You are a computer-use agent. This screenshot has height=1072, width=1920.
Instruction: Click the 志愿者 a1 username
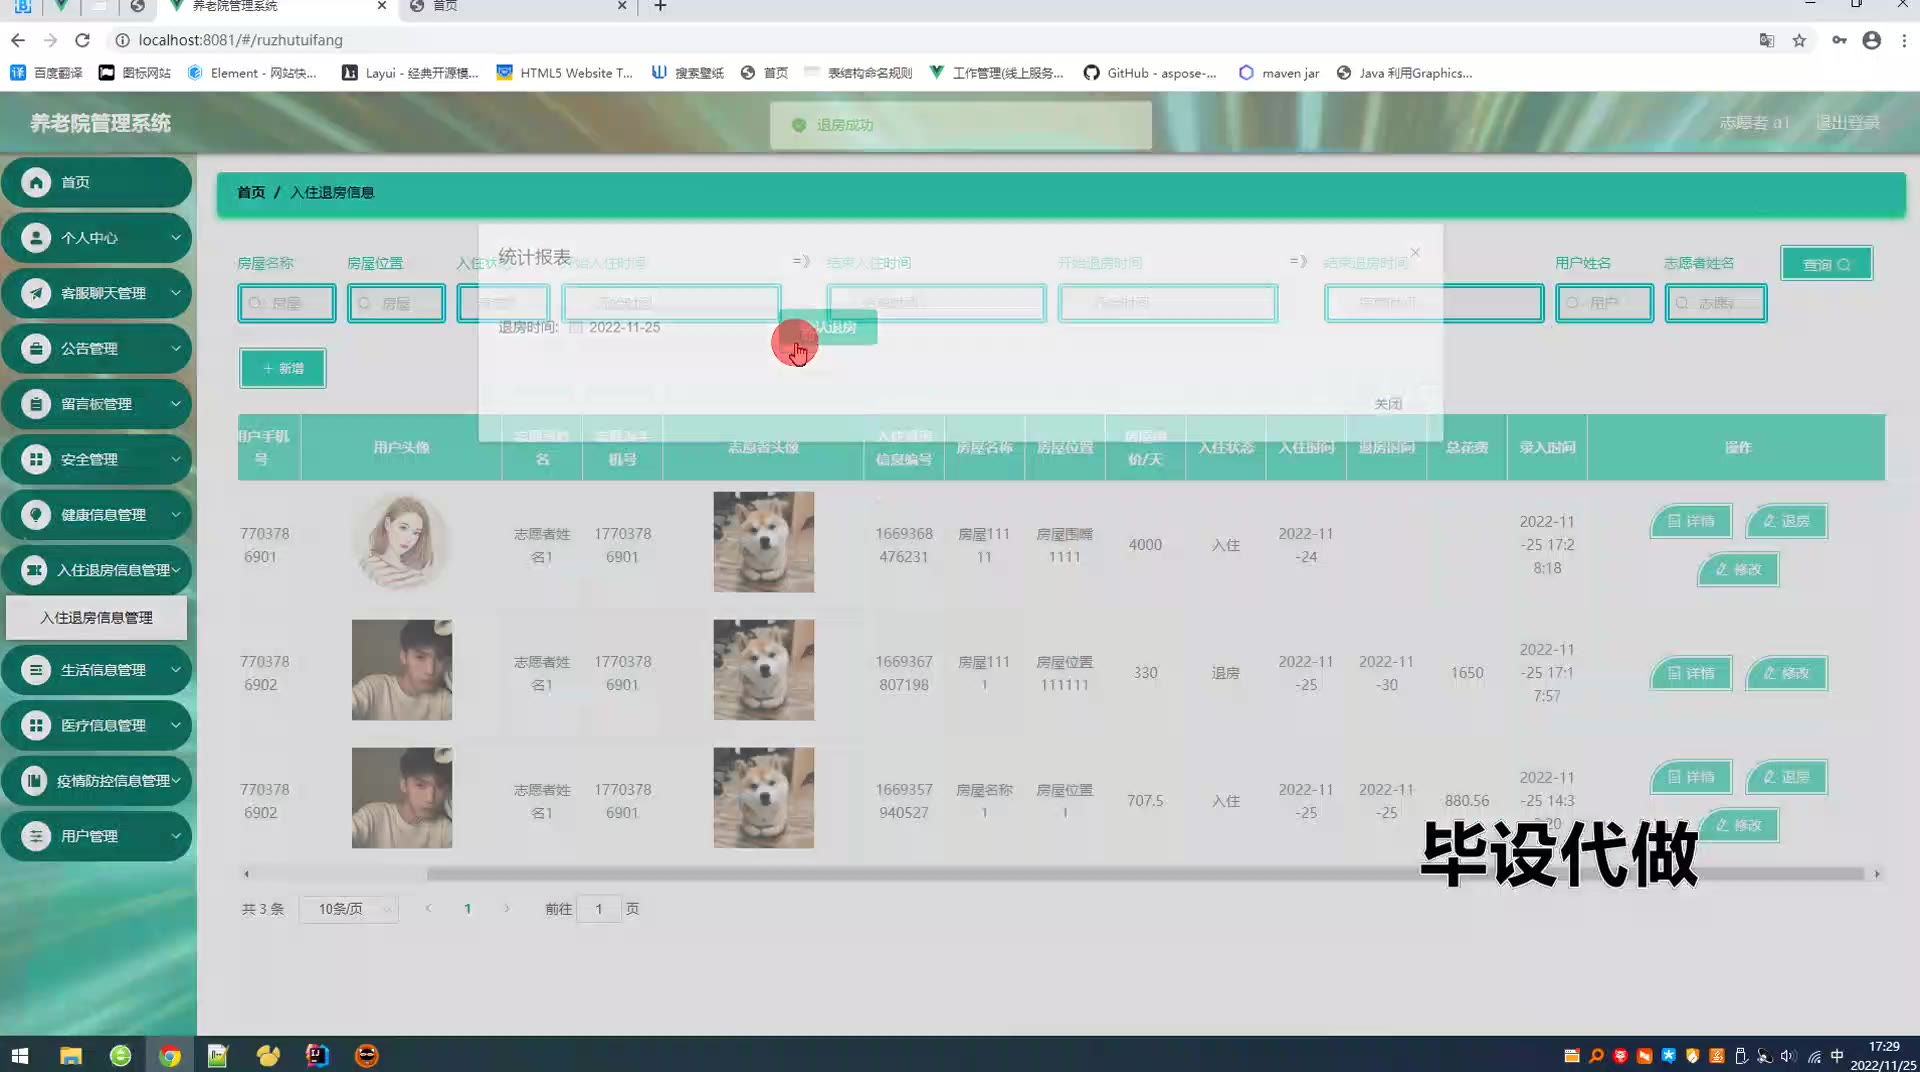pyautogui.click(x=1754, y=122)
